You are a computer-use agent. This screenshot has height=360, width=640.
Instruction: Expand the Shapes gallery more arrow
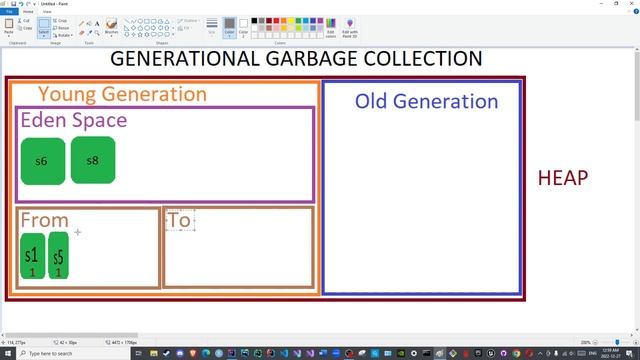173,34
